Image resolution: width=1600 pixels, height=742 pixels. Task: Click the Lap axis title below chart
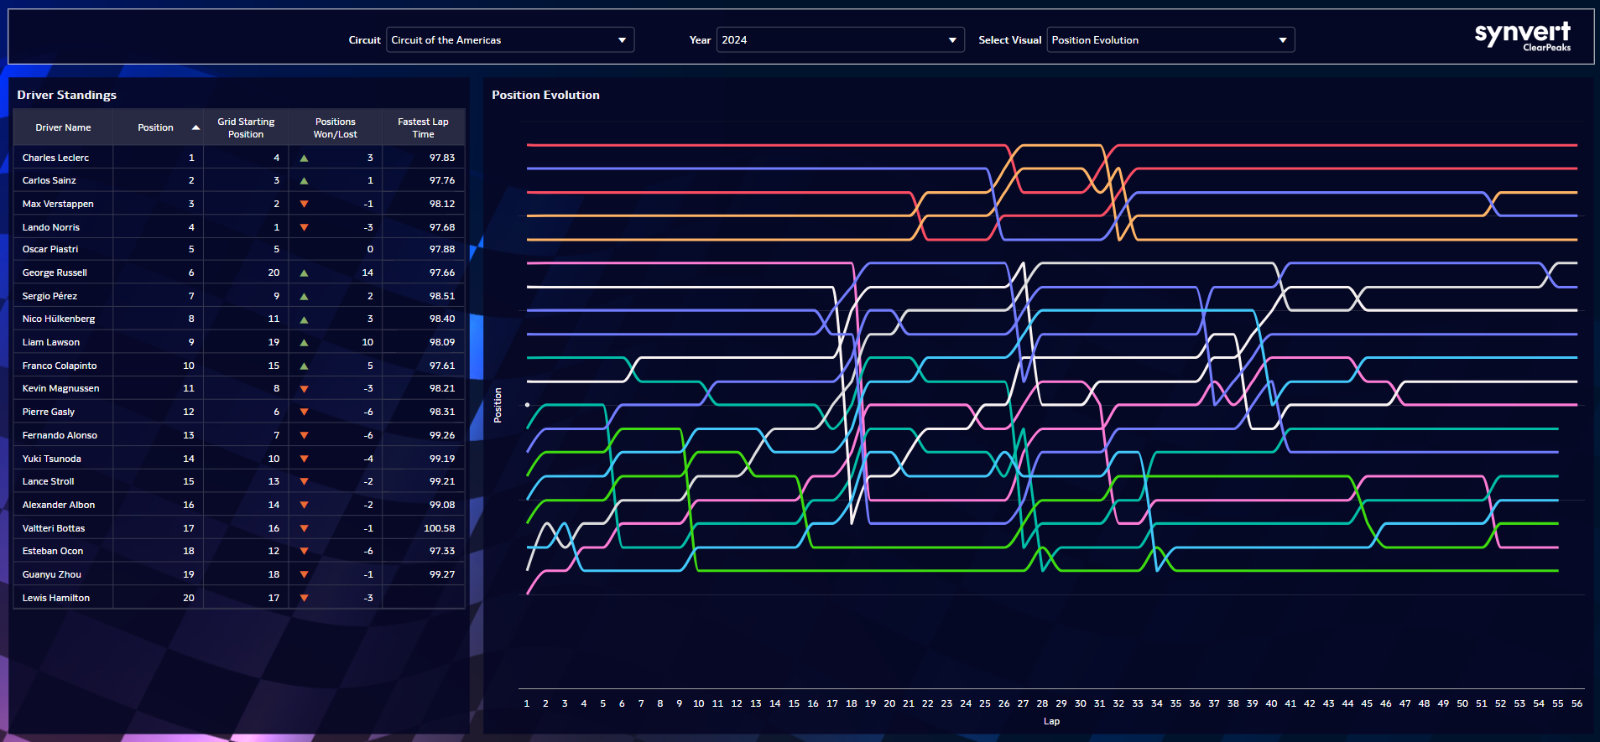click(1052, 721)
